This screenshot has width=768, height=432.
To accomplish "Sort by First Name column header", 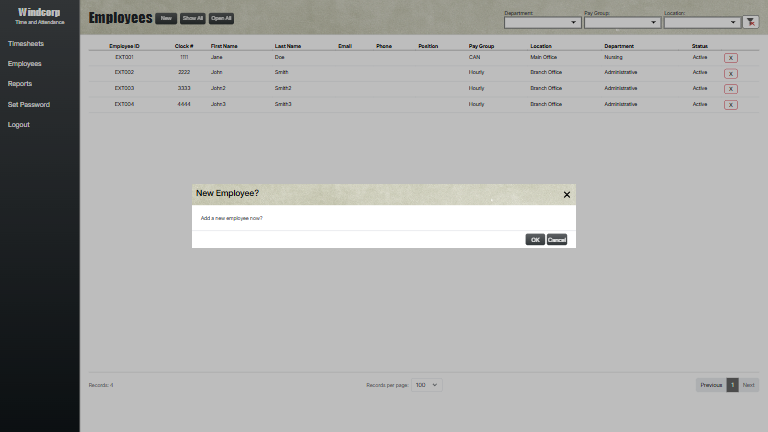I will [224, 46].
